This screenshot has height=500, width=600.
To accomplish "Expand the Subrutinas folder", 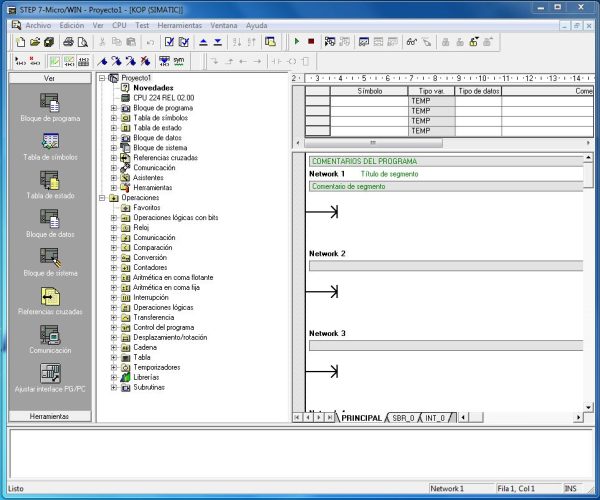I will pyautogui.click(x=114, y=387).
